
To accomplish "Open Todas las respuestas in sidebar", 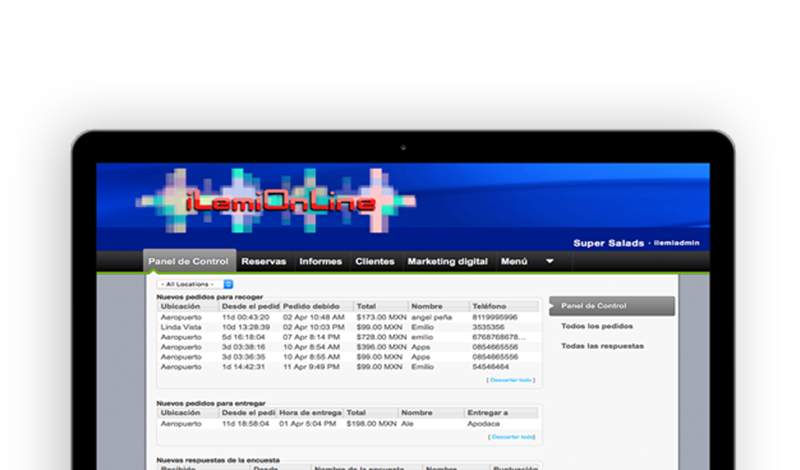I will point(602,346).
